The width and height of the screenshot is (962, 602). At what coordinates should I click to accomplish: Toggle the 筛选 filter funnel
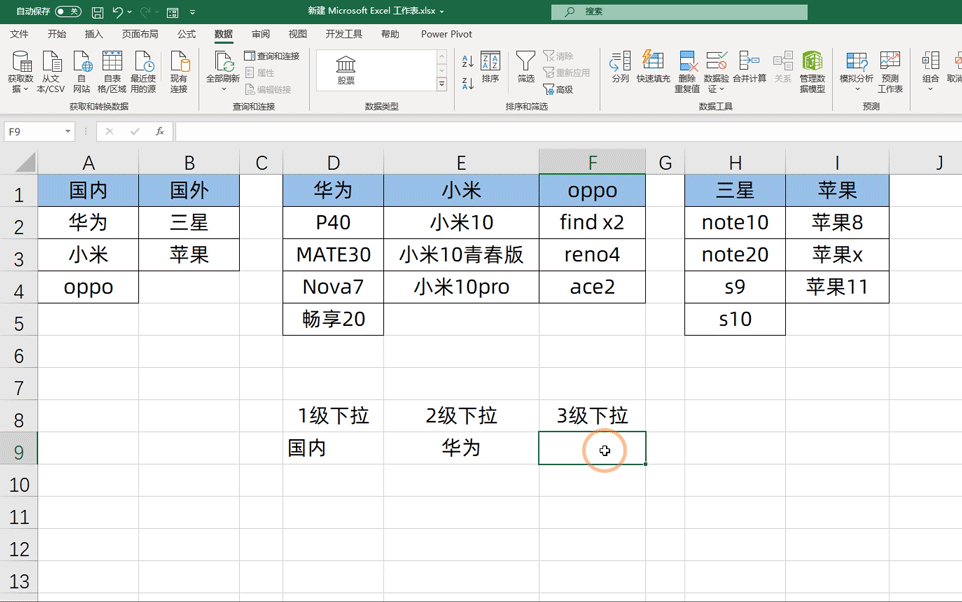point(526,67)
